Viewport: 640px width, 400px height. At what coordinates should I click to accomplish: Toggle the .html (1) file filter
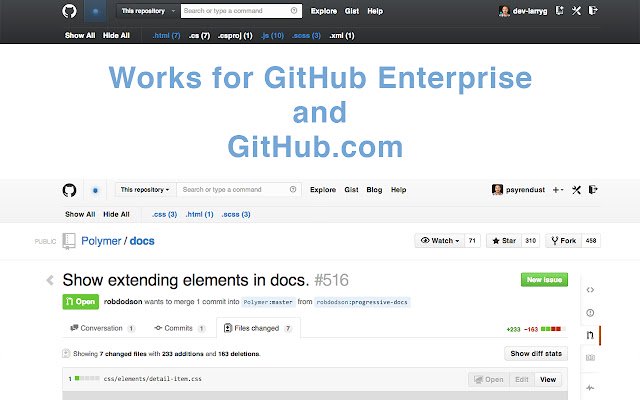click(x=200, y=214)
